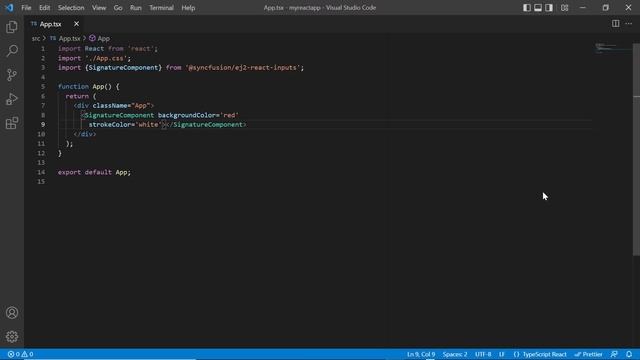
Task: Toggle the primary side bar layout
Action: point(527,8)
